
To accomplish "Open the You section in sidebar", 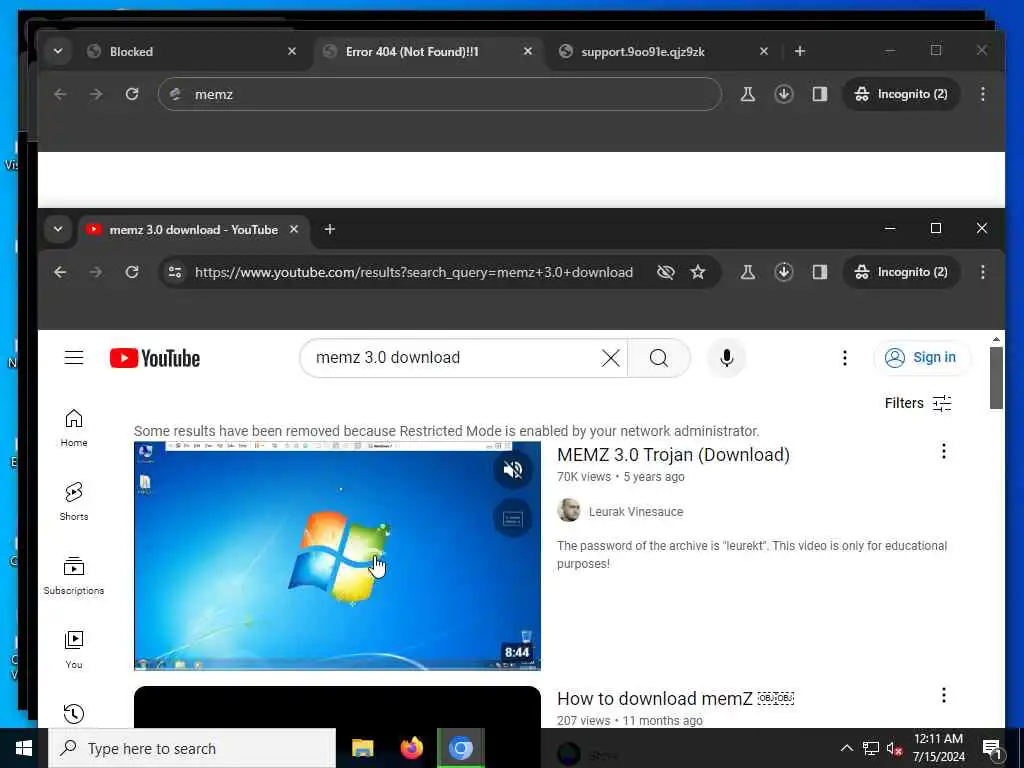I will [74, 649].
